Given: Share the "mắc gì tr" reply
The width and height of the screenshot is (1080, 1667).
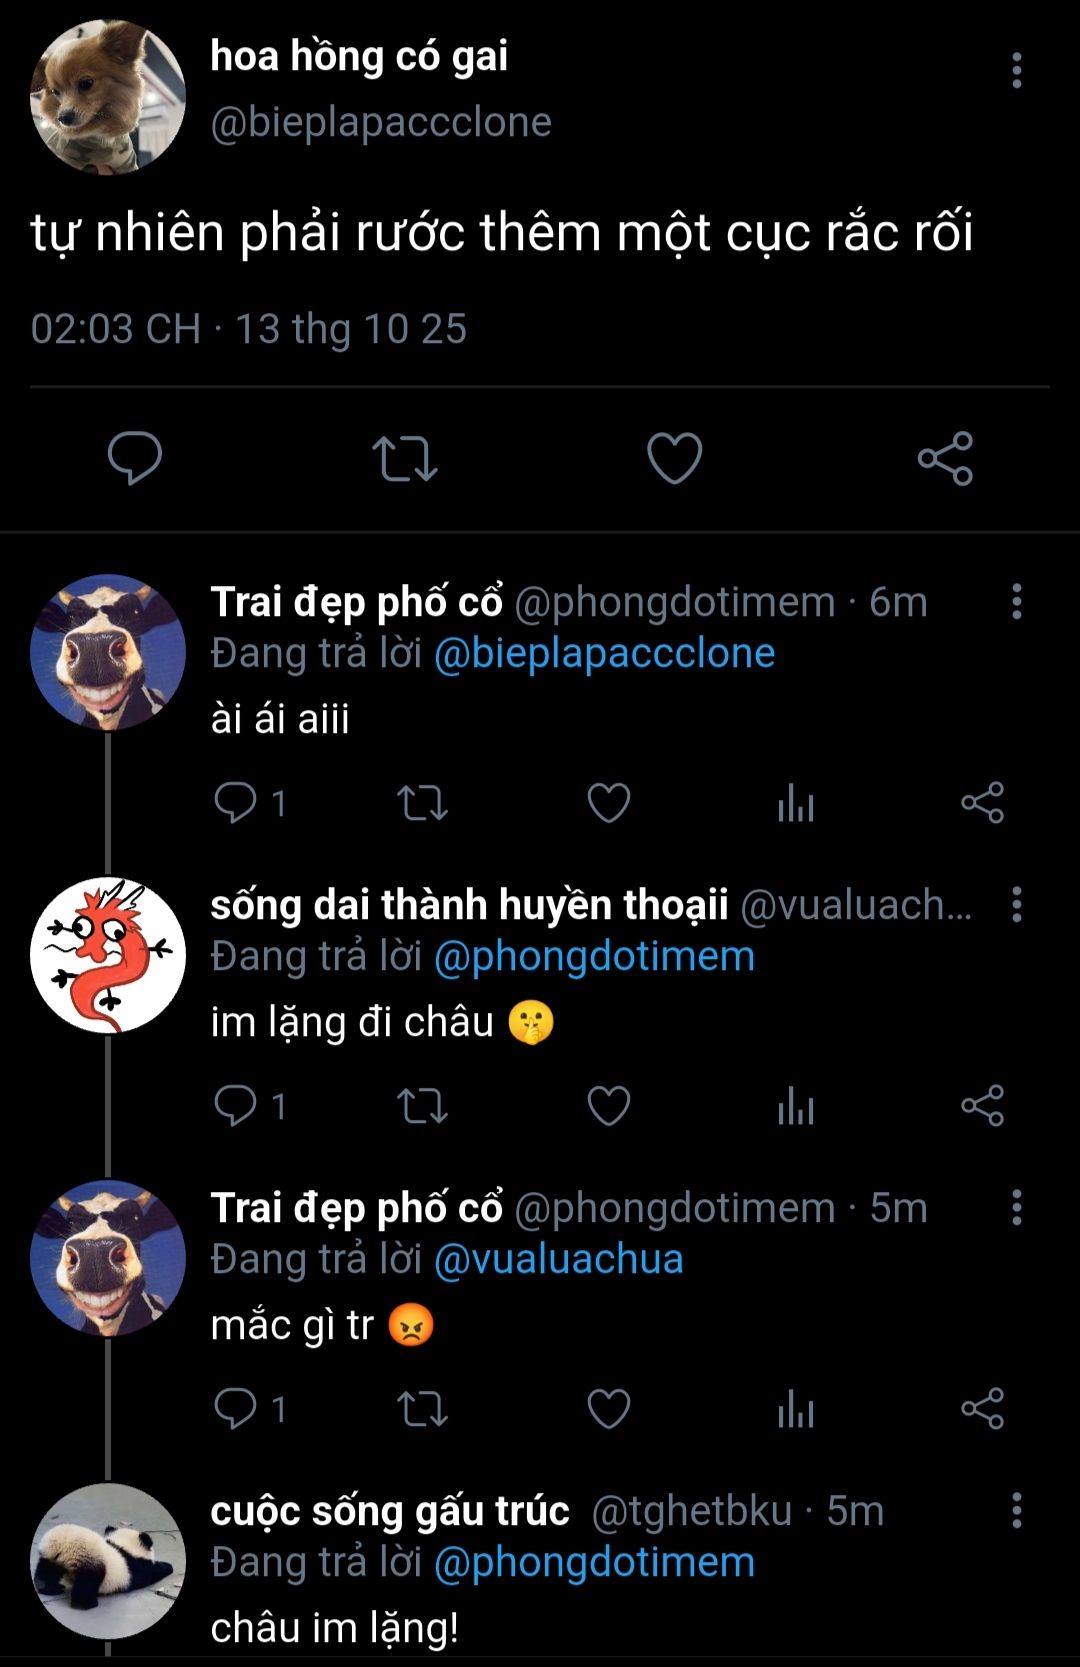Looking at the screenshot, I should click(x=982, y=1409).
